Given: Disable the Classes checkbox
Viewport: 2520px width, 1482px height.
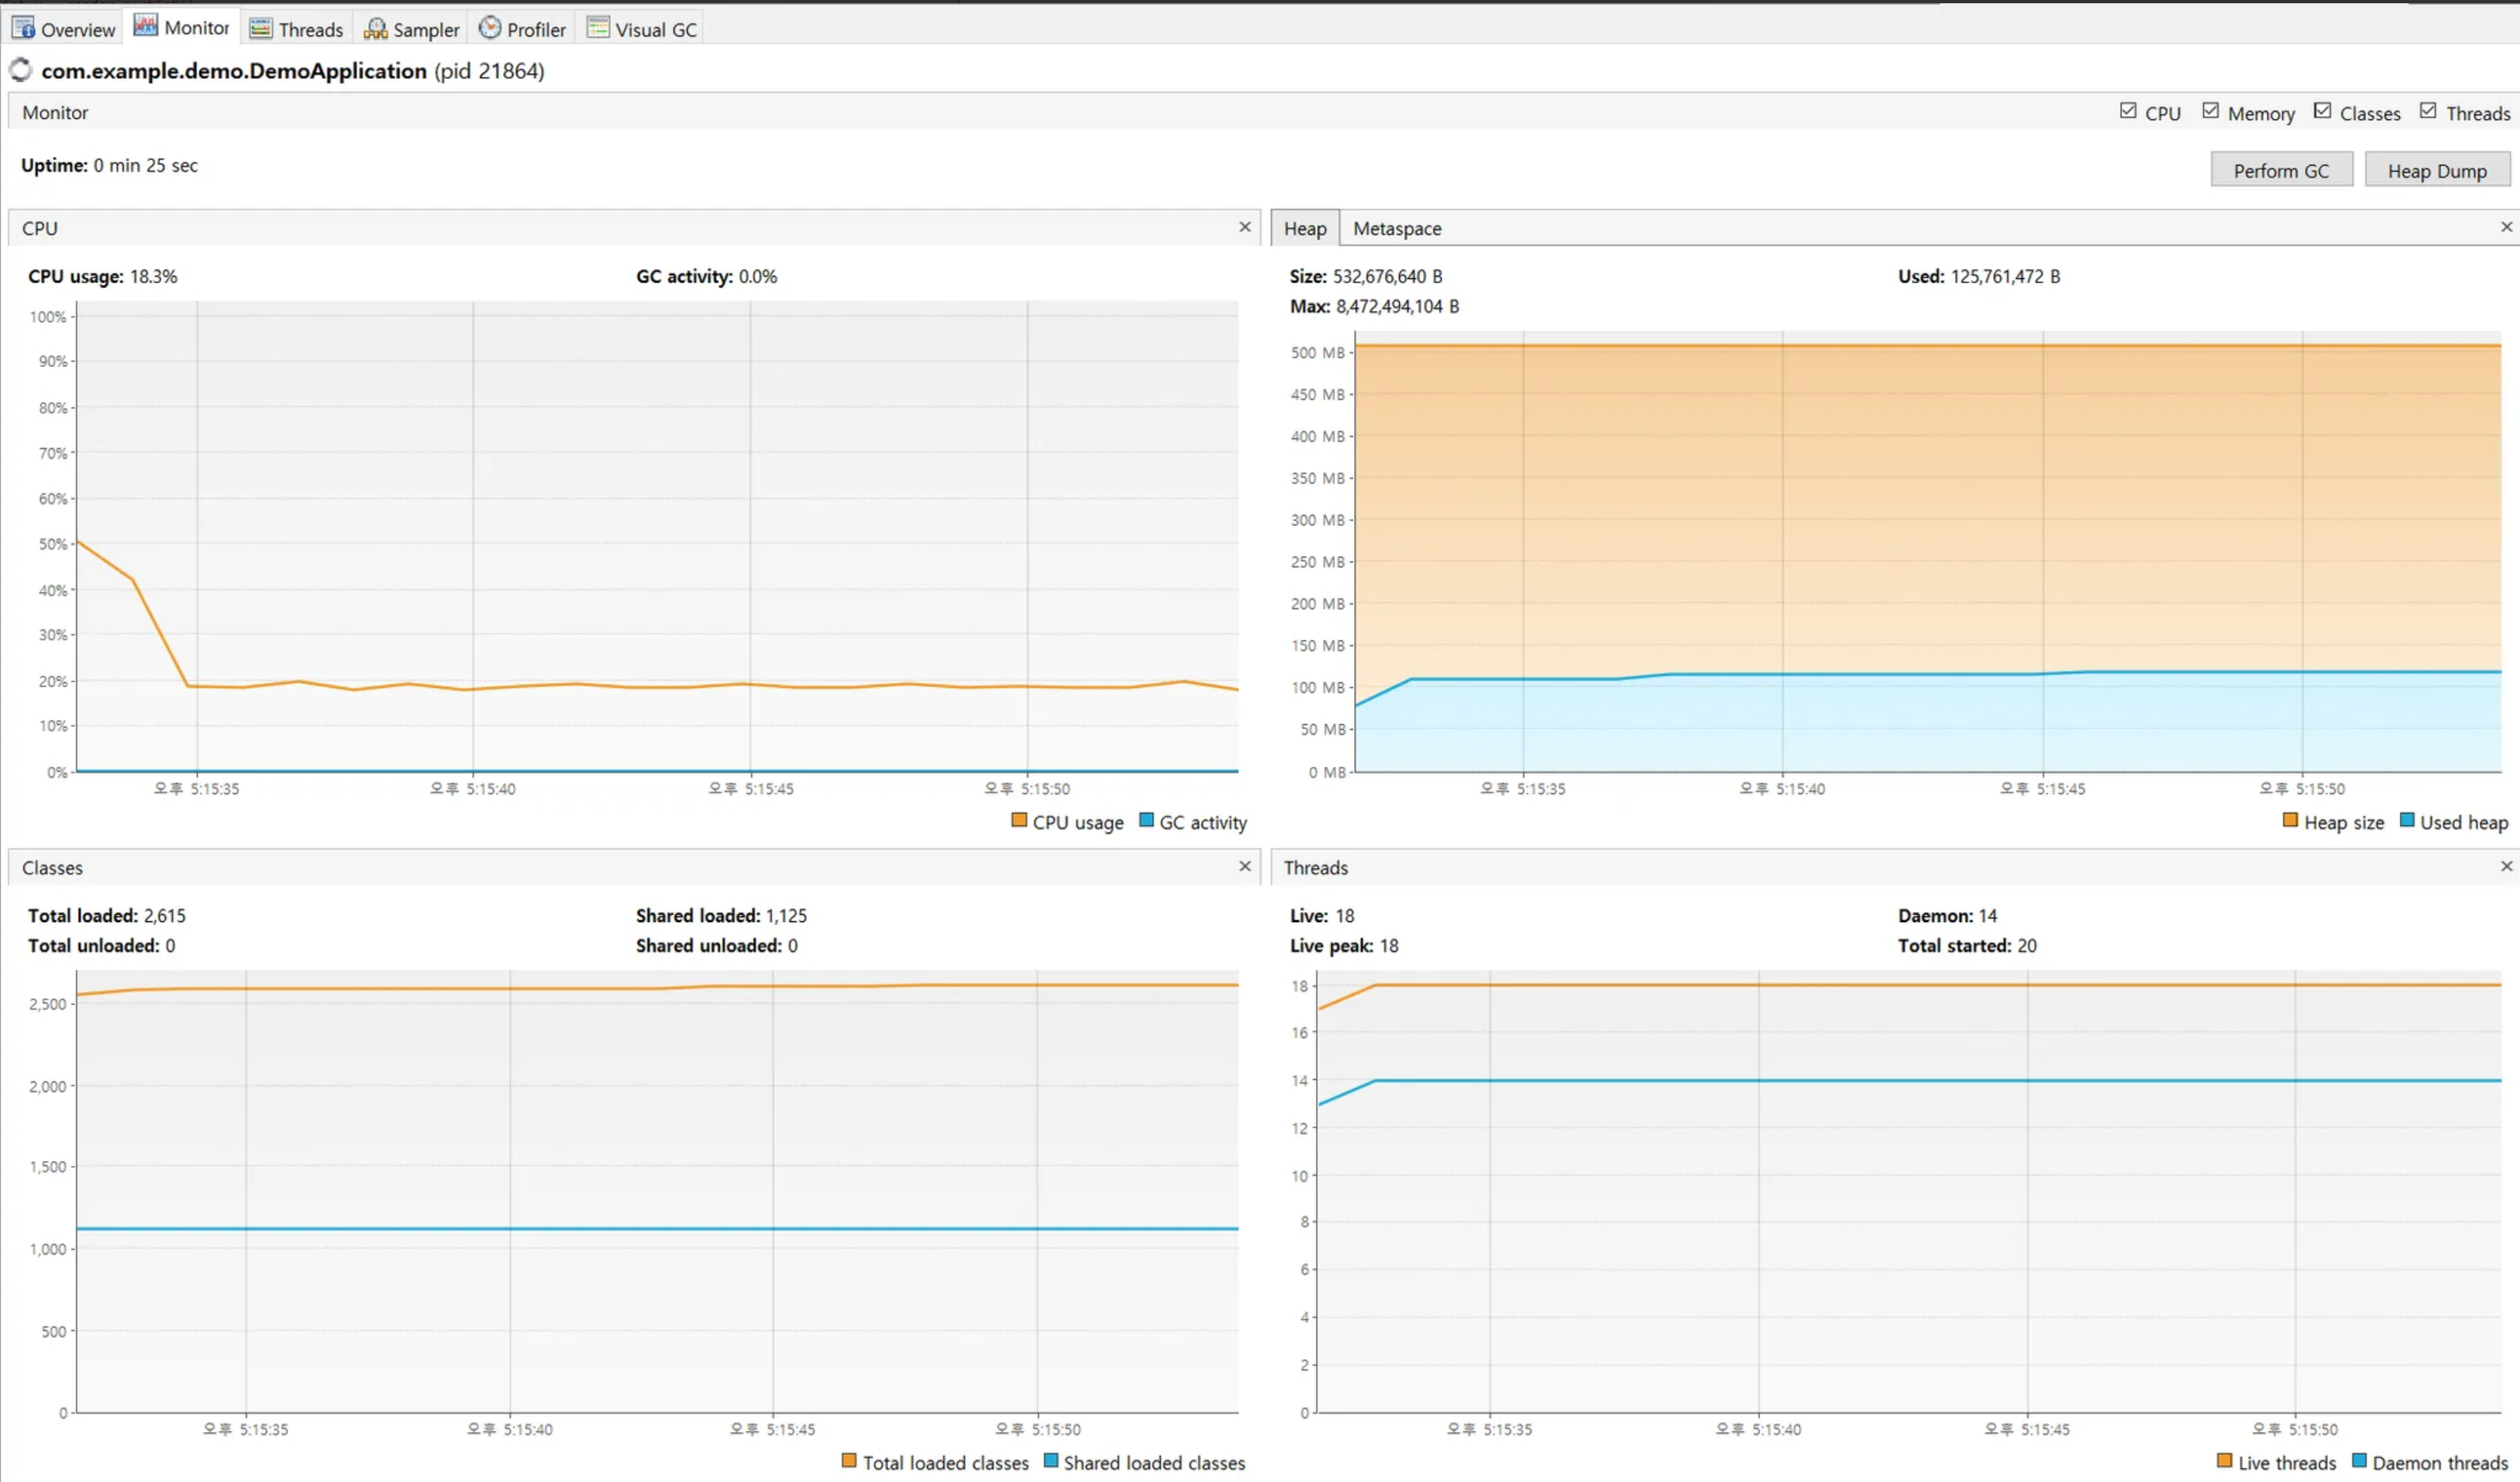Looking at the screenshot, I should point(2323,111).
